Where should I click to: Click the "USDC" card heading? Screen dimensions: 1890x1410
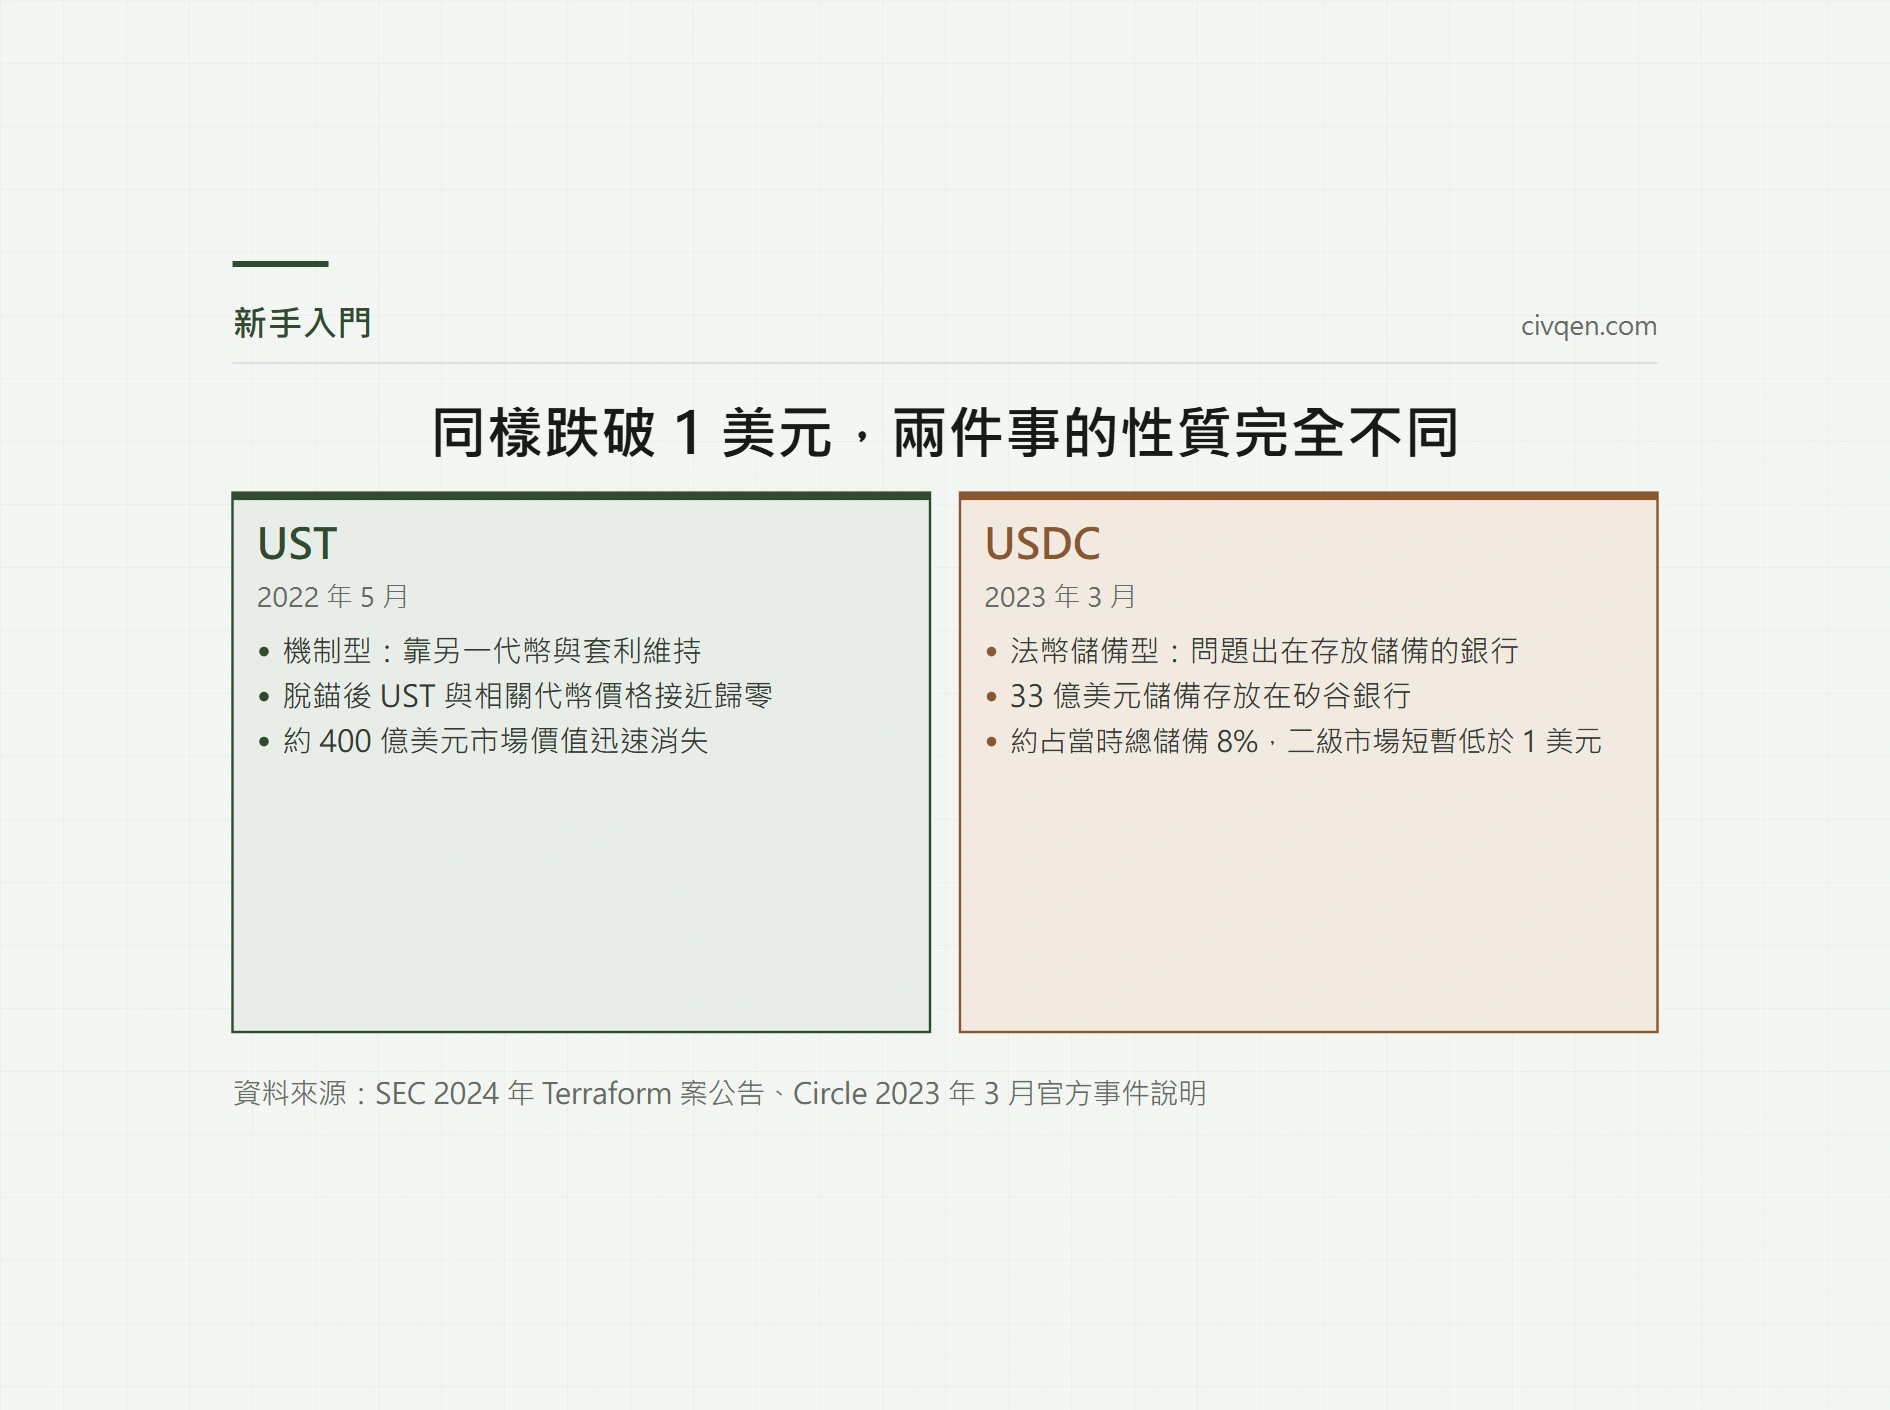pos(1042,544)
